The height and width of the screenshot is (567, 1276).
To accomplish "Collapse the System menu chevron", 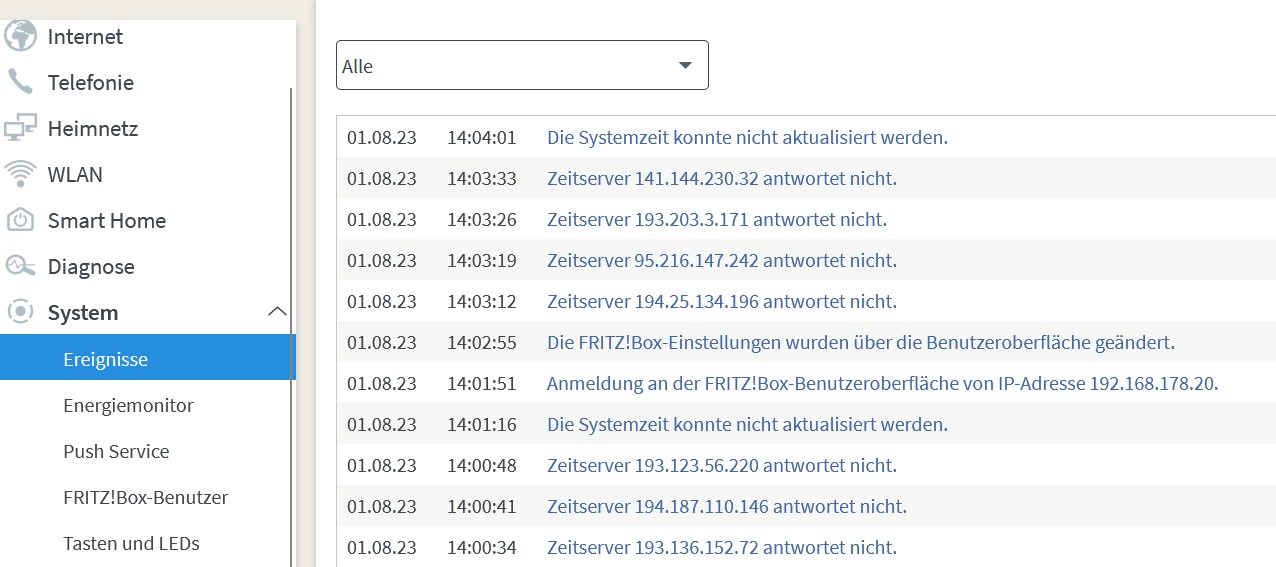I will [277, 312].
